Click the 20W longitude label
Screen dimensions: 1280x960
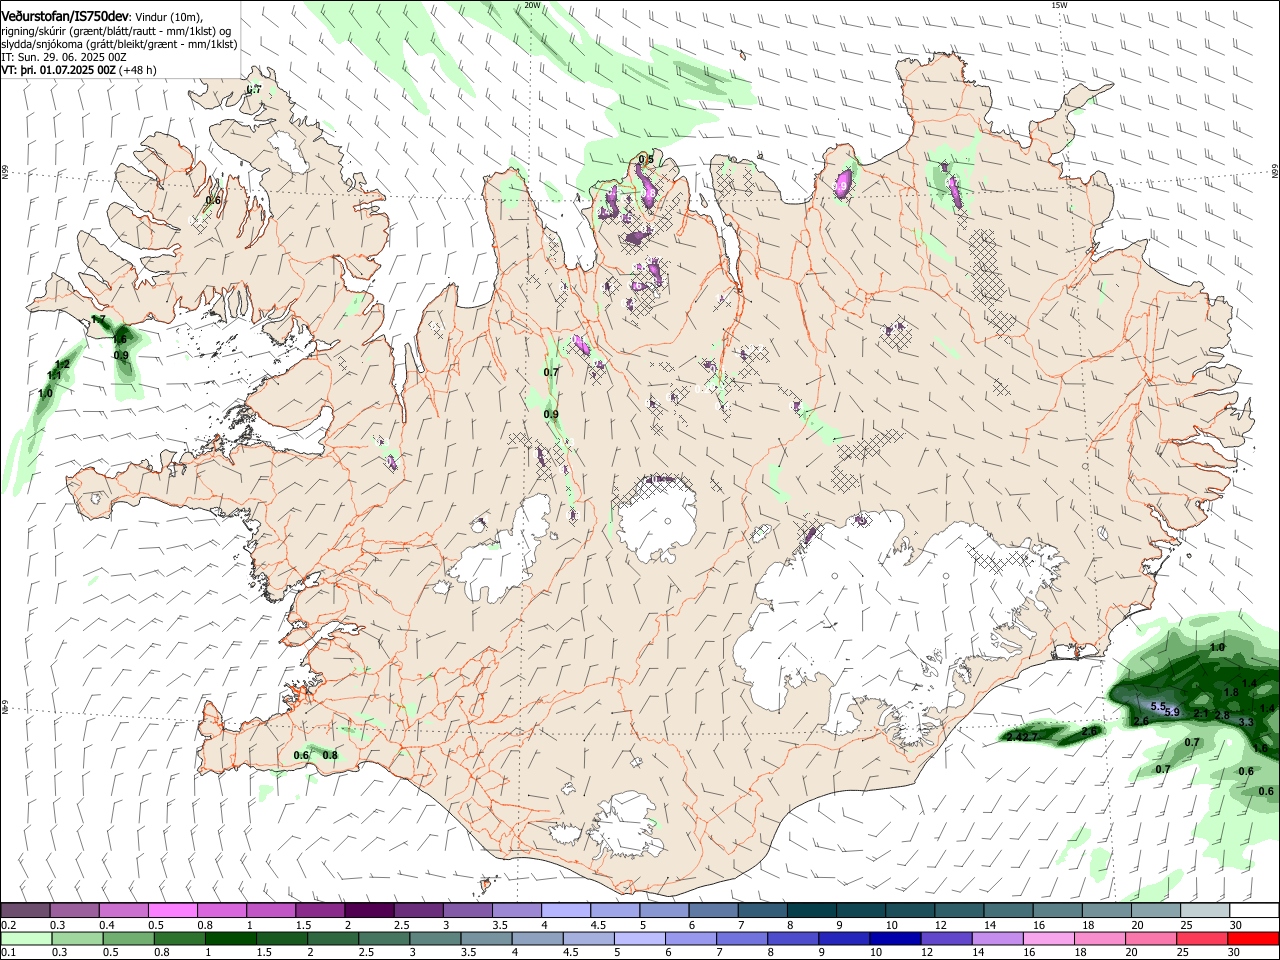click(531, 5)
